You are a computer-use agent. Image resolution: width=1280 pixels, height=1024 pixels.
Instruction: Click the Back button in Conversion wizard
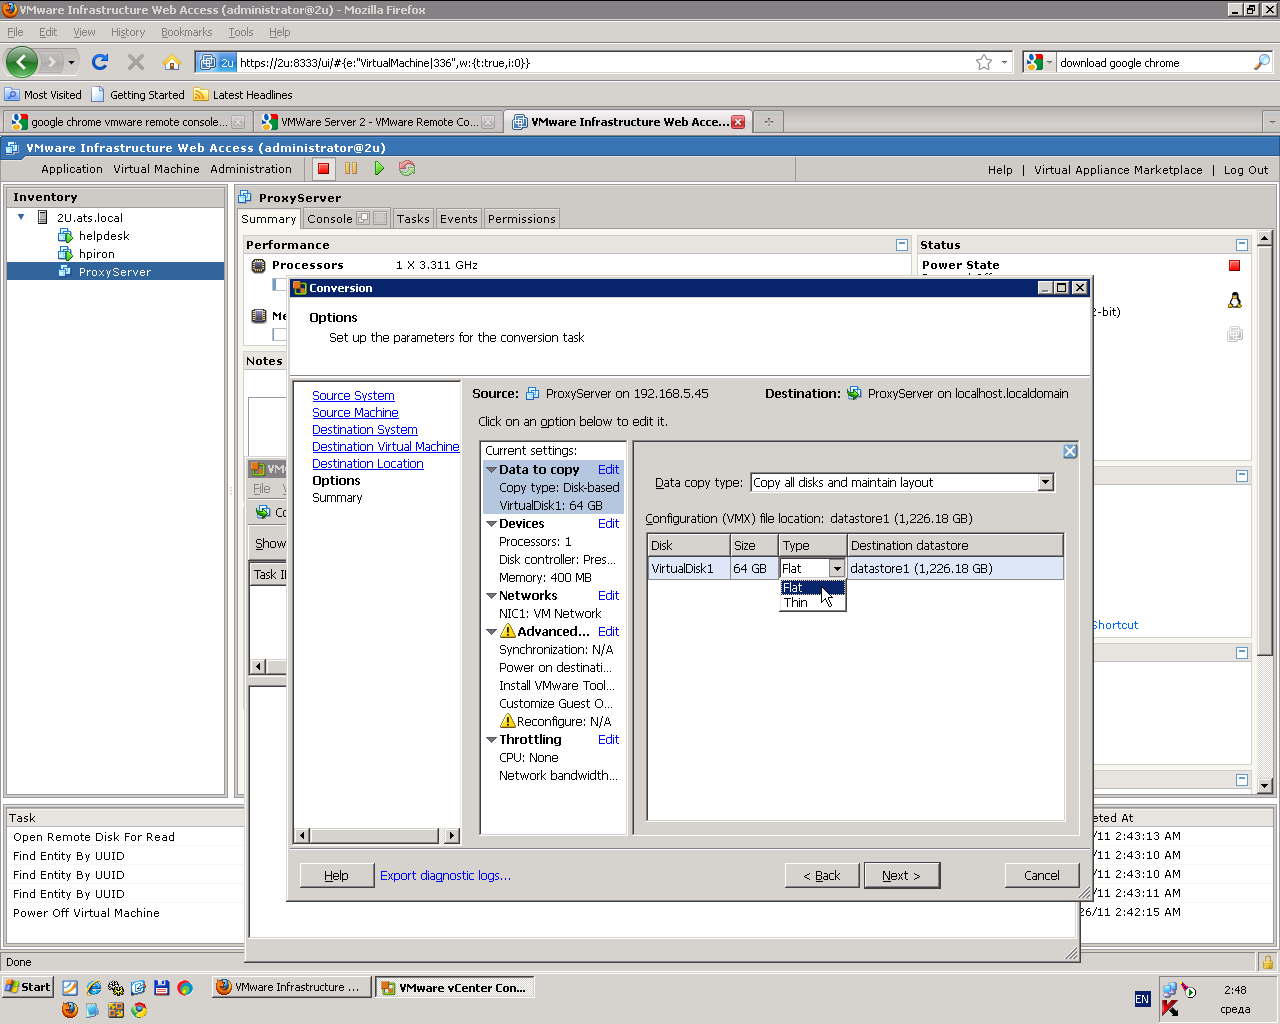point(822,876)
